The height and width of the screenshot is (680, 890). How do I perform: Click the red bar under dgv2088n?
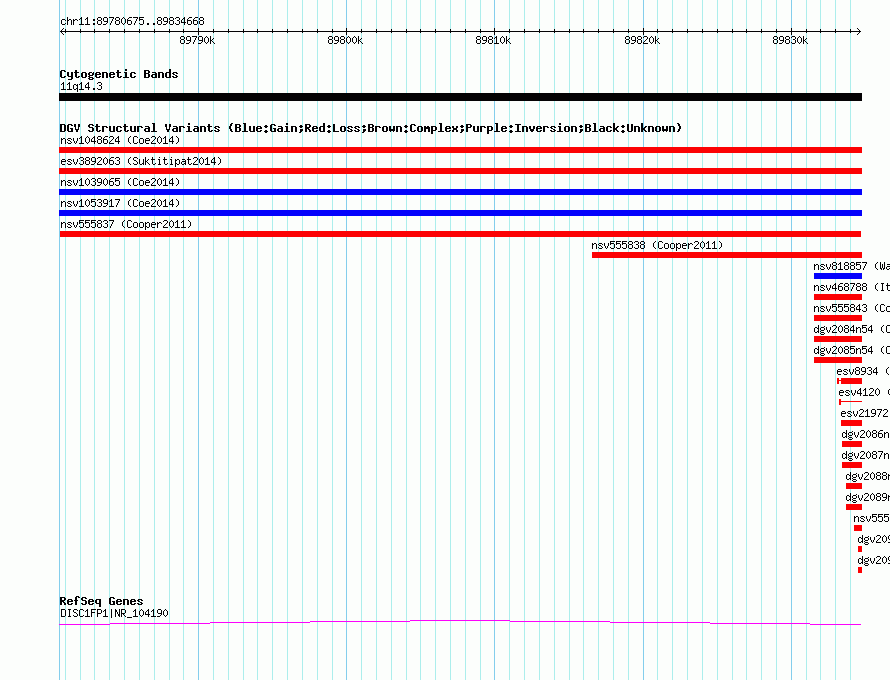tap(854, 486)
